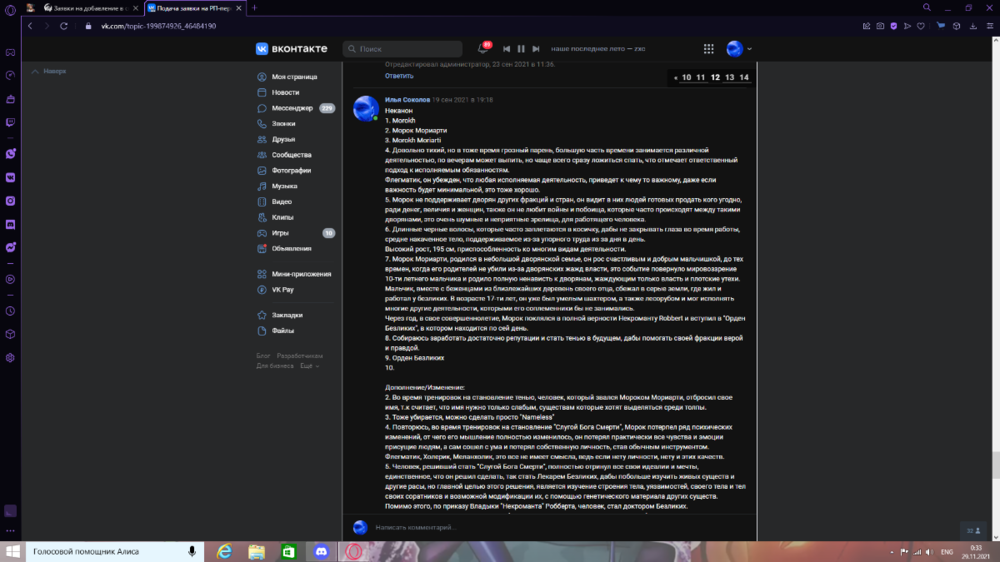Click Ответить under the edited post

coord(399,76)
